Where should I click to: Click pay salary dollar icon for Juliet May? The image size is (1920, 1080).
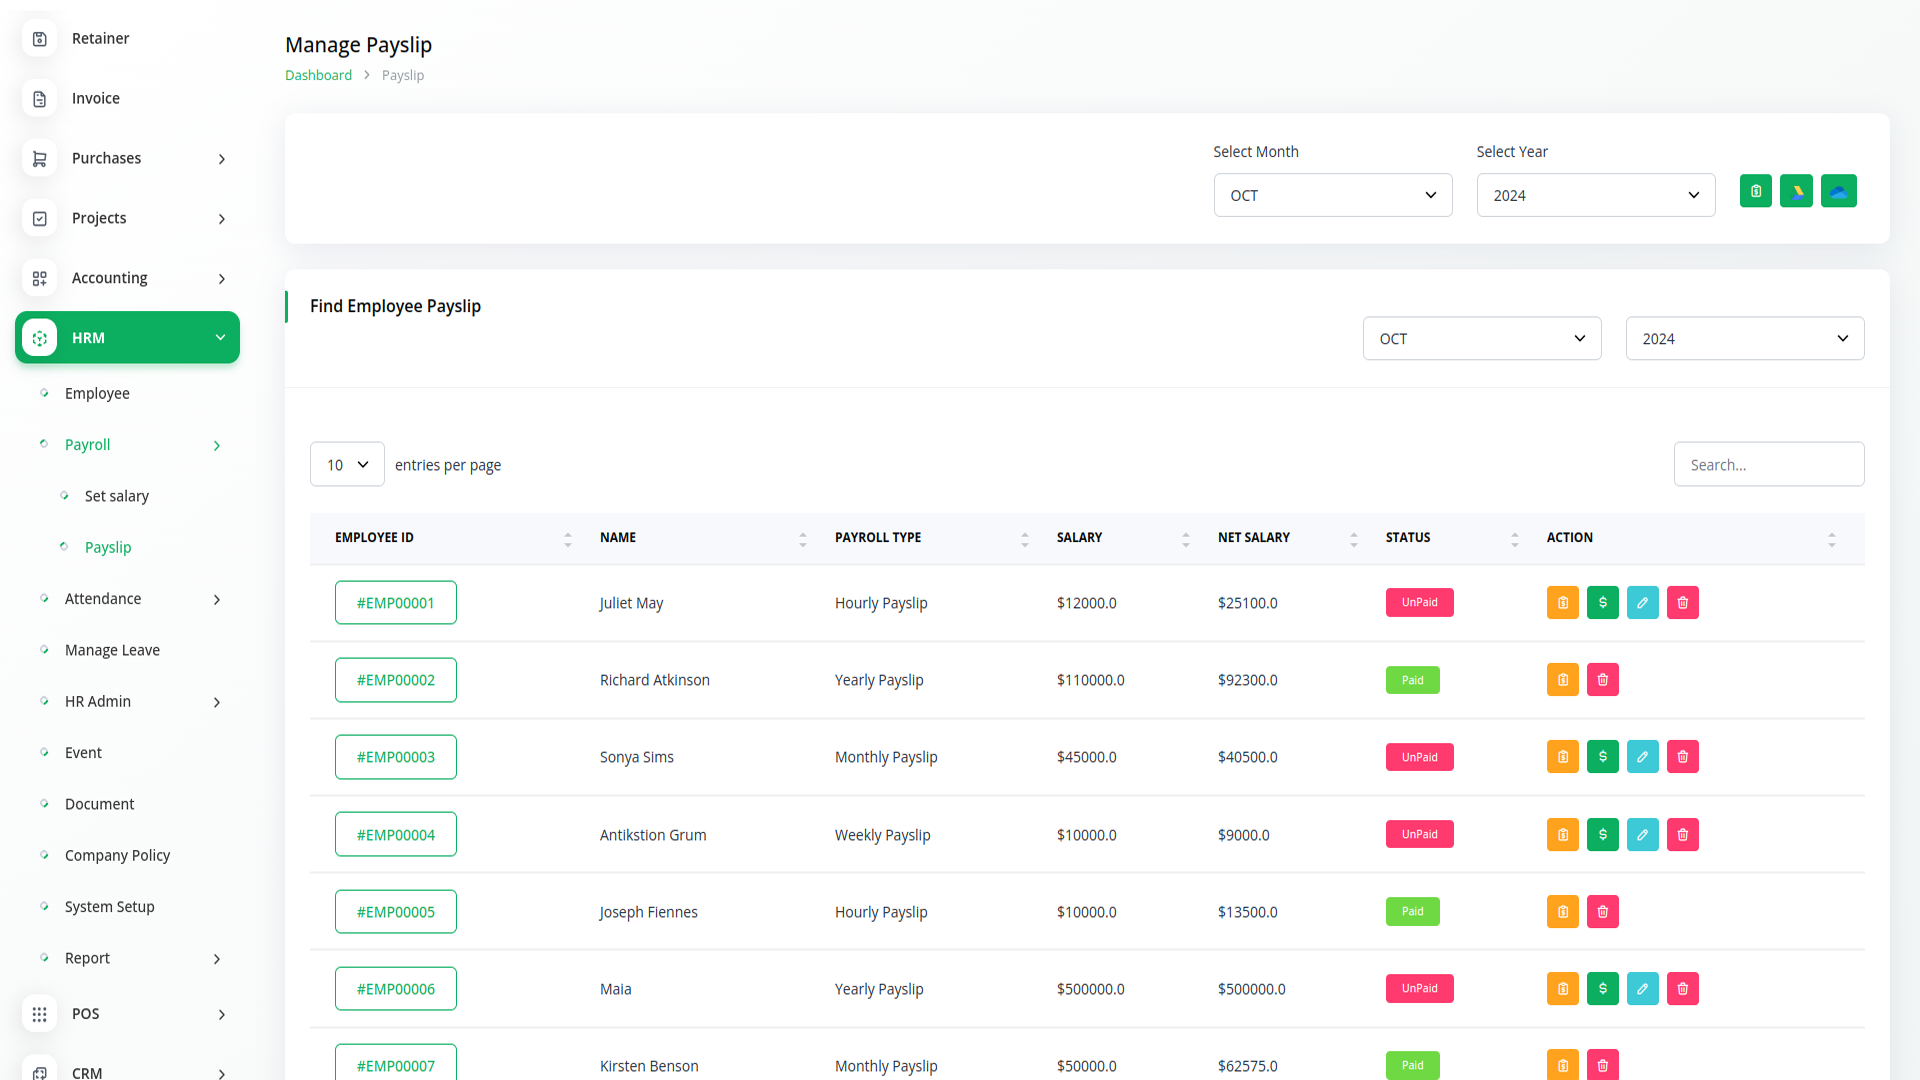1603,603
